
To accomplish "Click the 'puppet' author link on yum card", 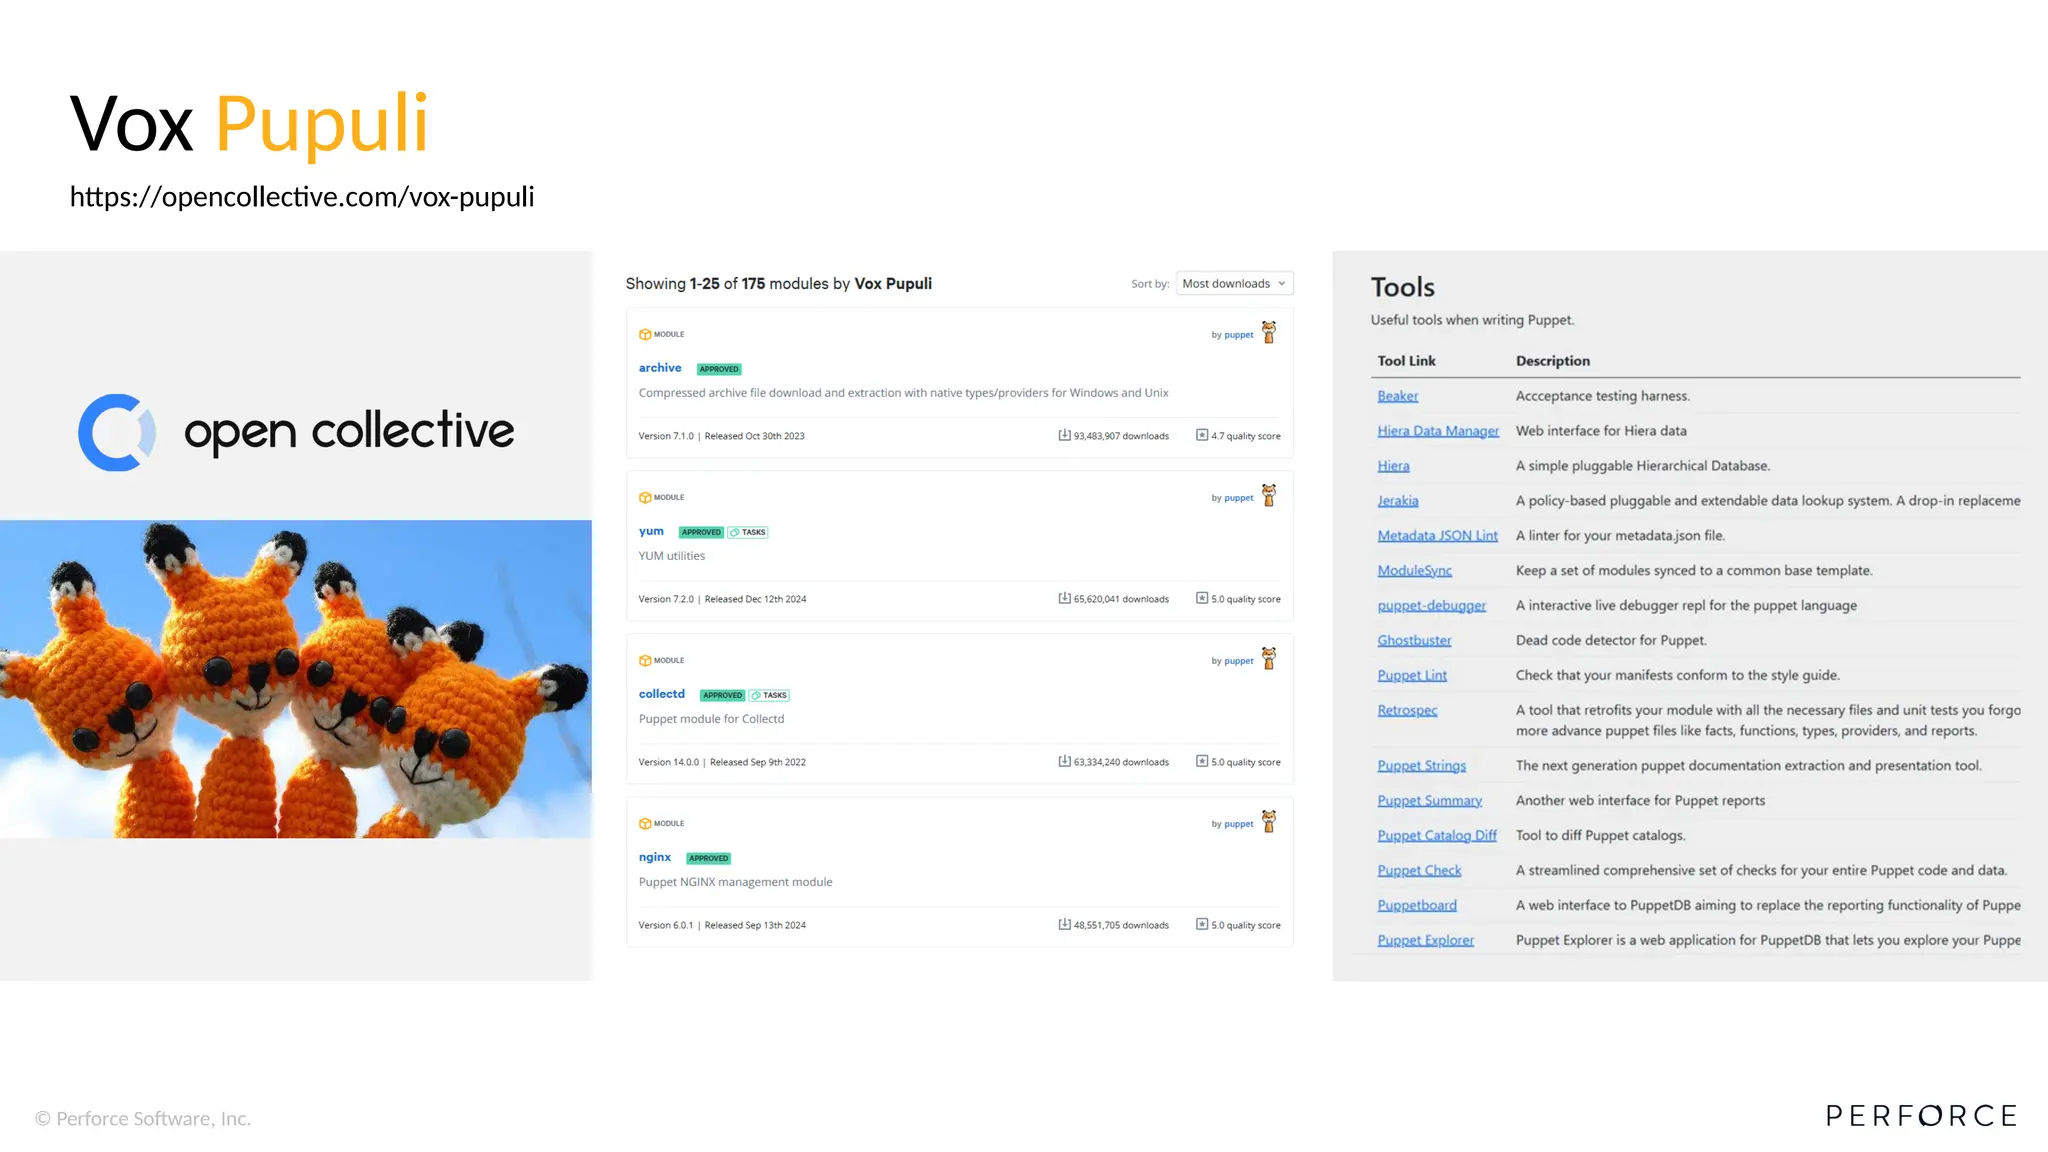I will coord(1239,498).
